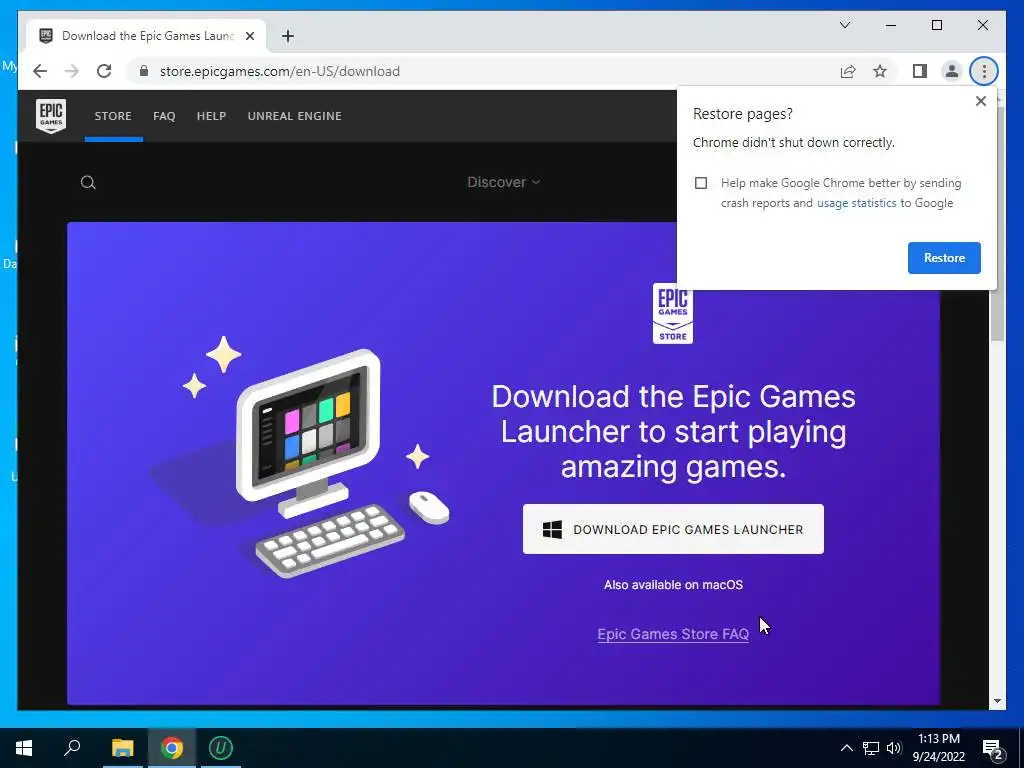Close the Epic Games Launcher tab
The image size is (1024, 768).
click(x=249, y=36)
